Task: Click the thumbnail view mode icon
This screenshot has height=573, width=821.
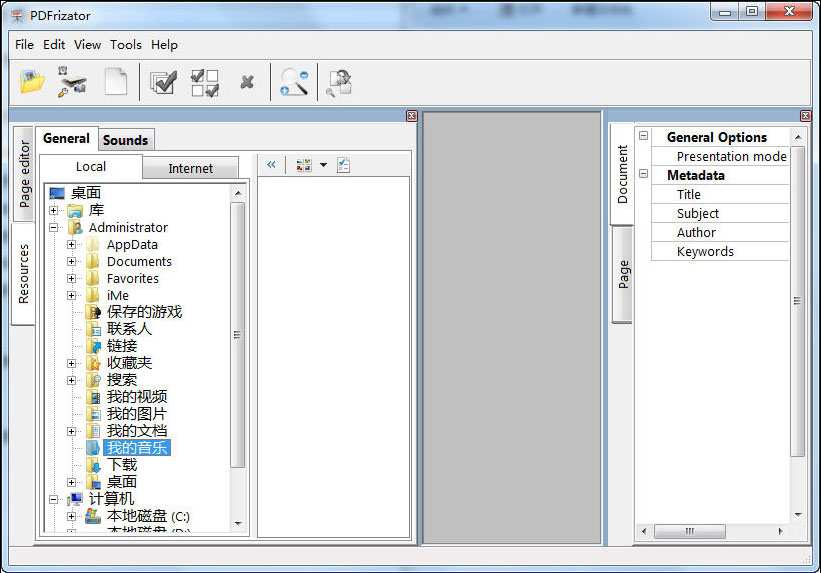Action: [304, 166]
